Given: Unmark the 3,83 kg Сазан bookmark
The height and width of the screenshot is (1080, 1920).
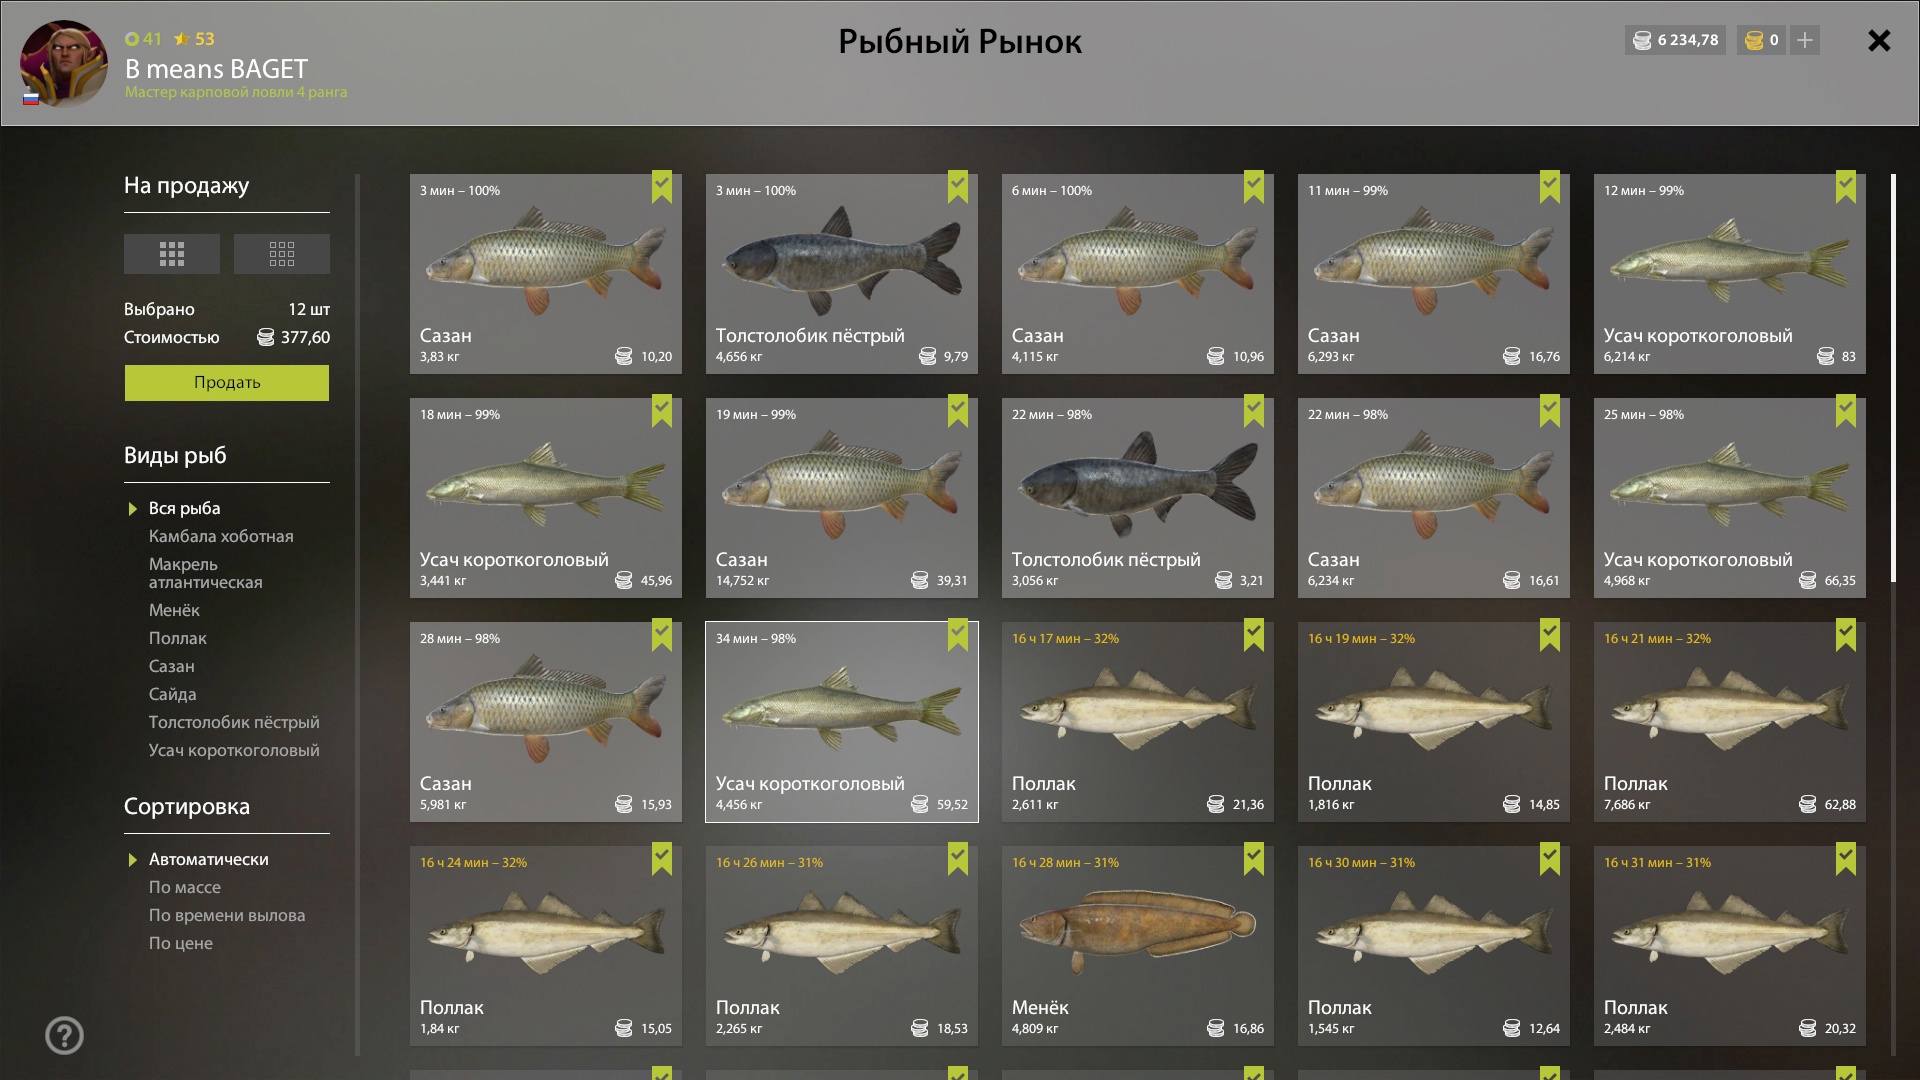Looking at the screenshot, I should (662, 187).
